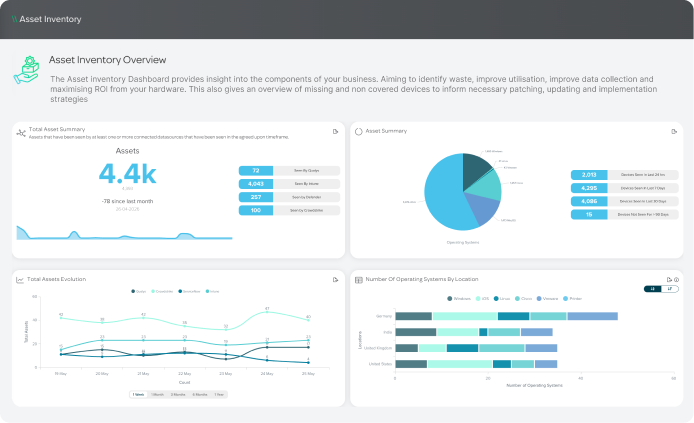Click the 25 May x-axis label
This screenshot has width=694, height=423.
coord(308,374)
